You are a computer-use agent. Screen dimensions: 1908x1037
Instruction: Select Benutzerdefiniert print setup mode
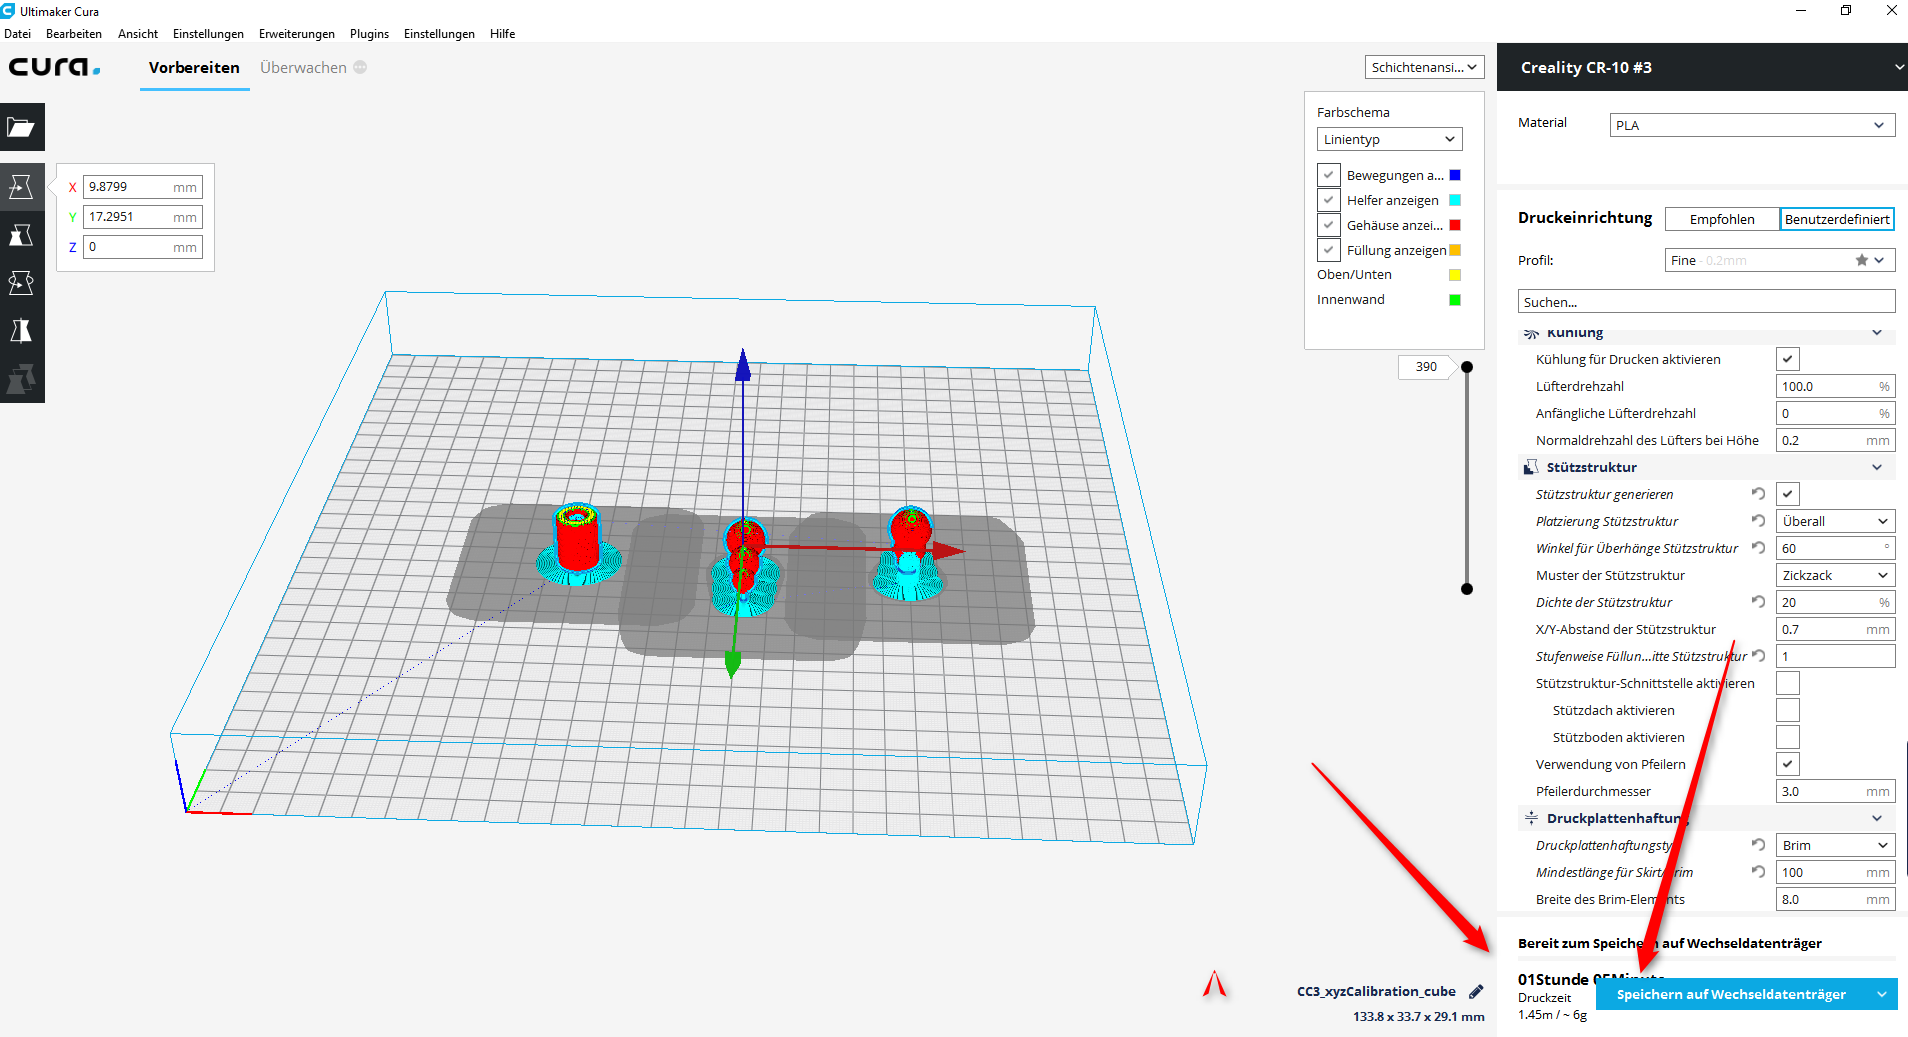(1837, 219)
